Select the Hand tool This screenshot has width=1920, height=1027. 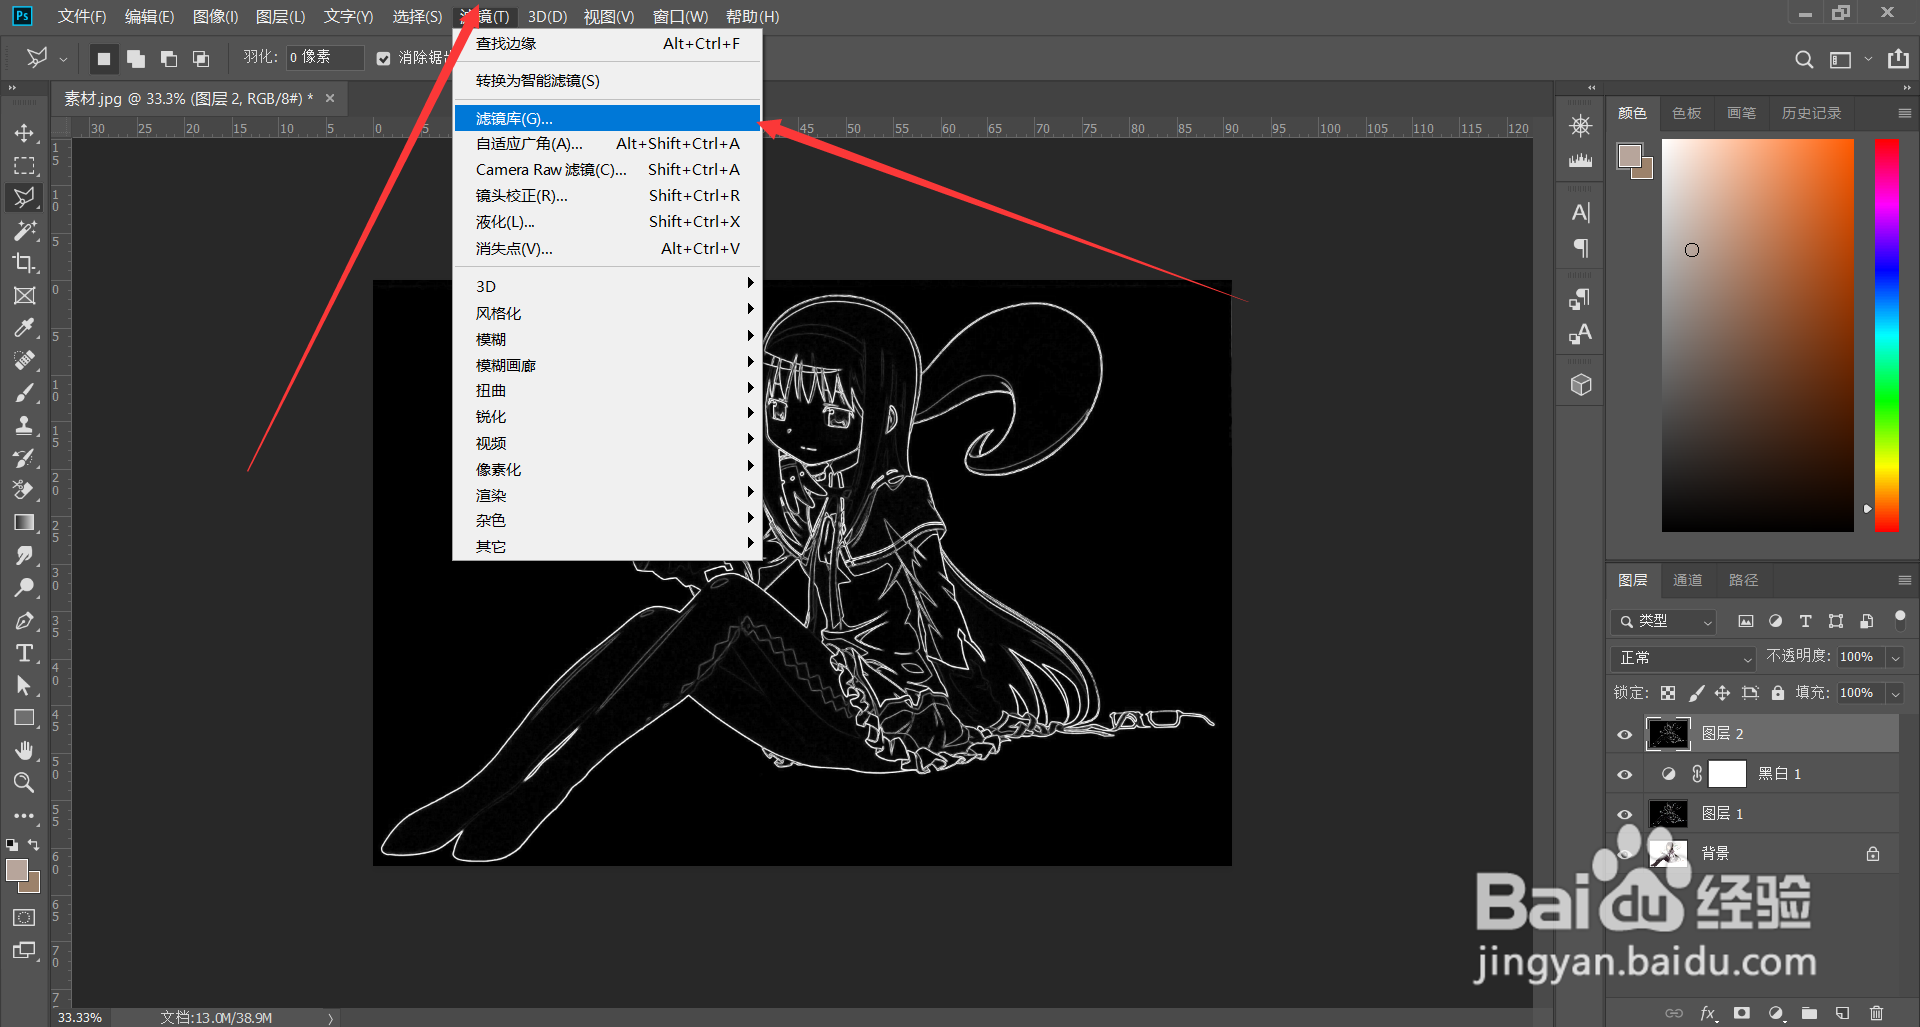click(x=24, y=750)
